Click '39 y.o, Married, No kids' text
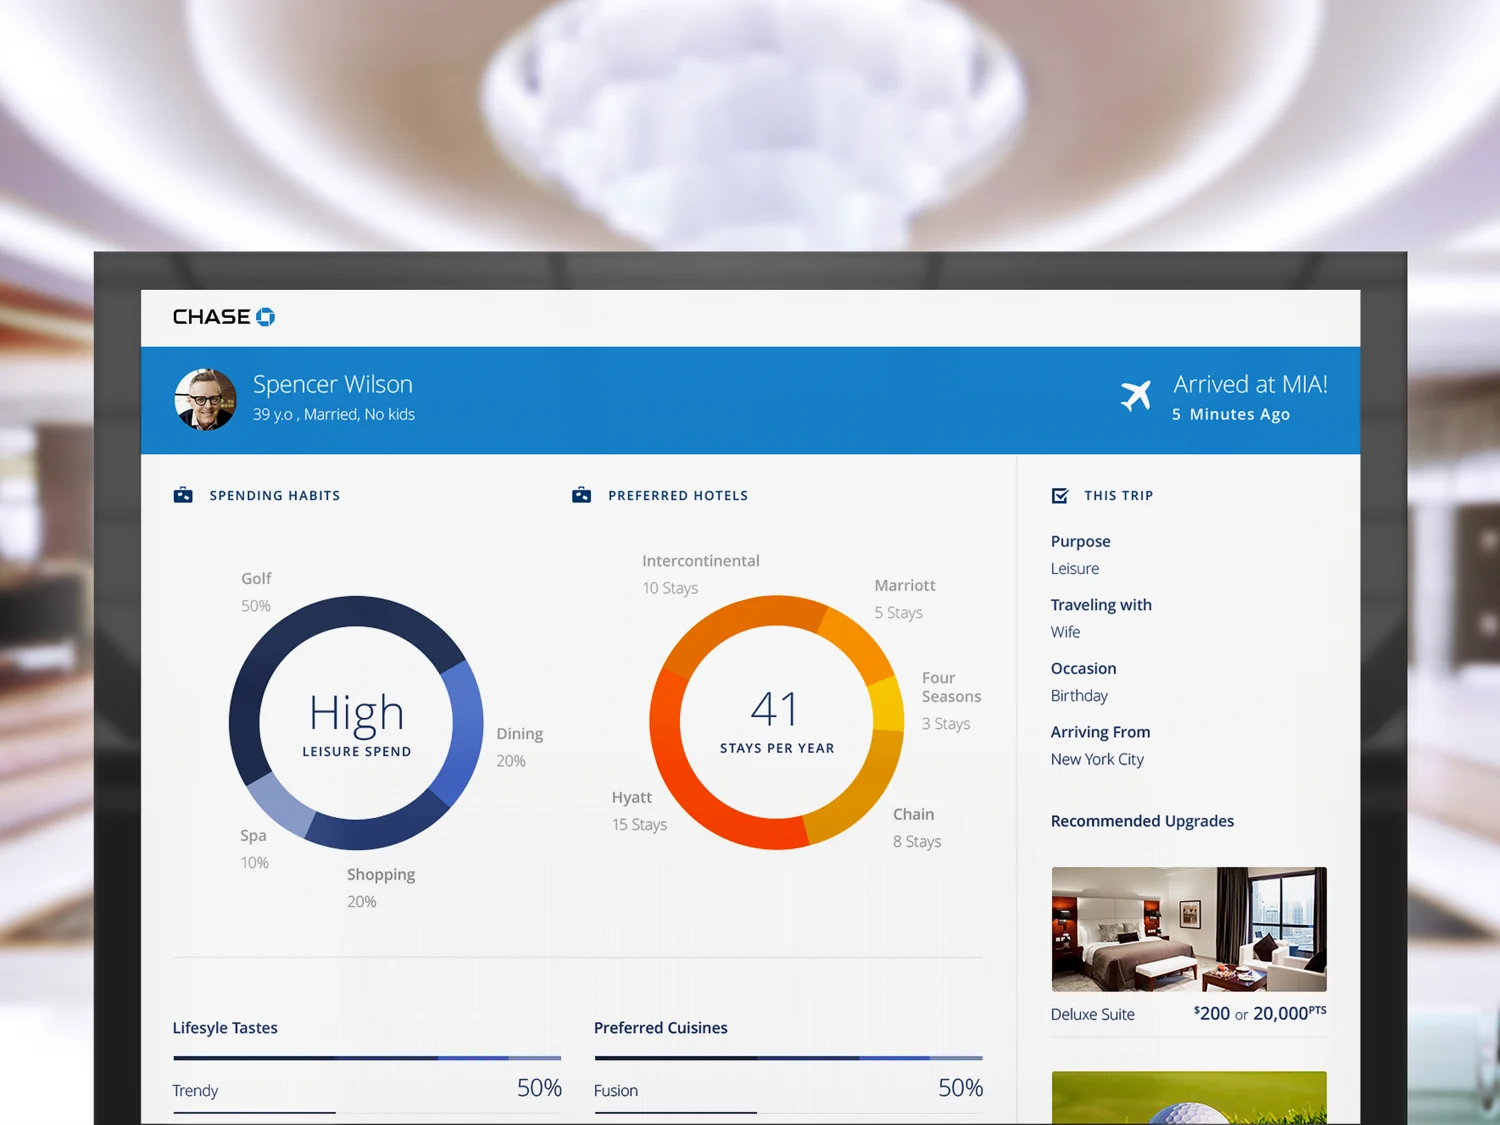 [334, 414]
